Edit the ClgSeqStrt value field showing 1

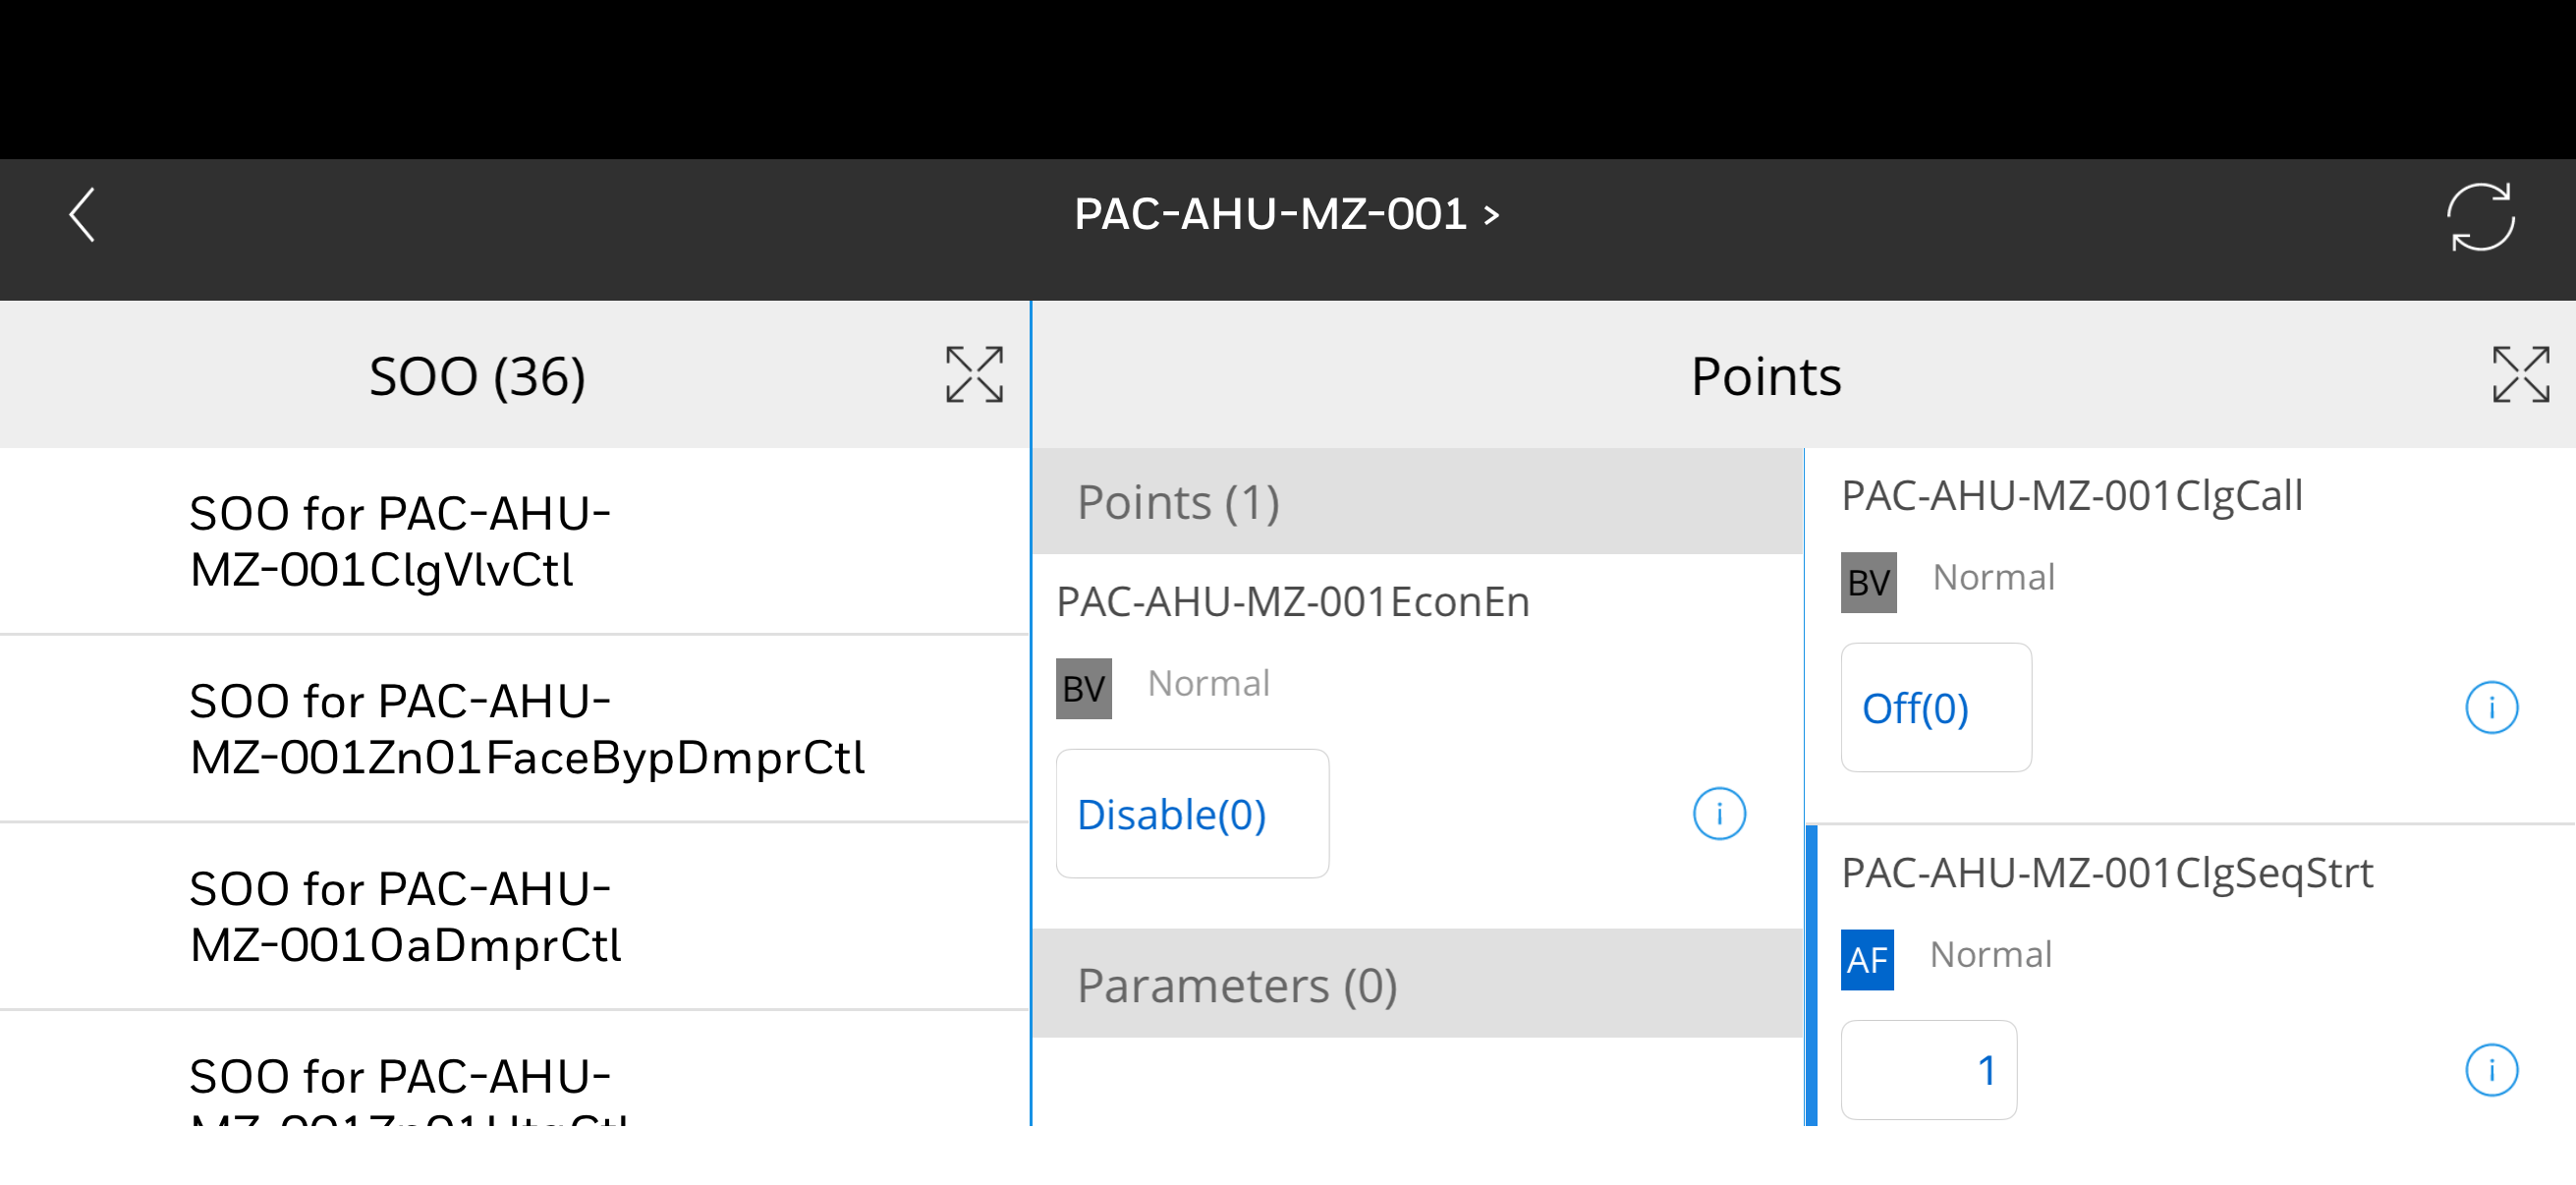(1928, 1069)
